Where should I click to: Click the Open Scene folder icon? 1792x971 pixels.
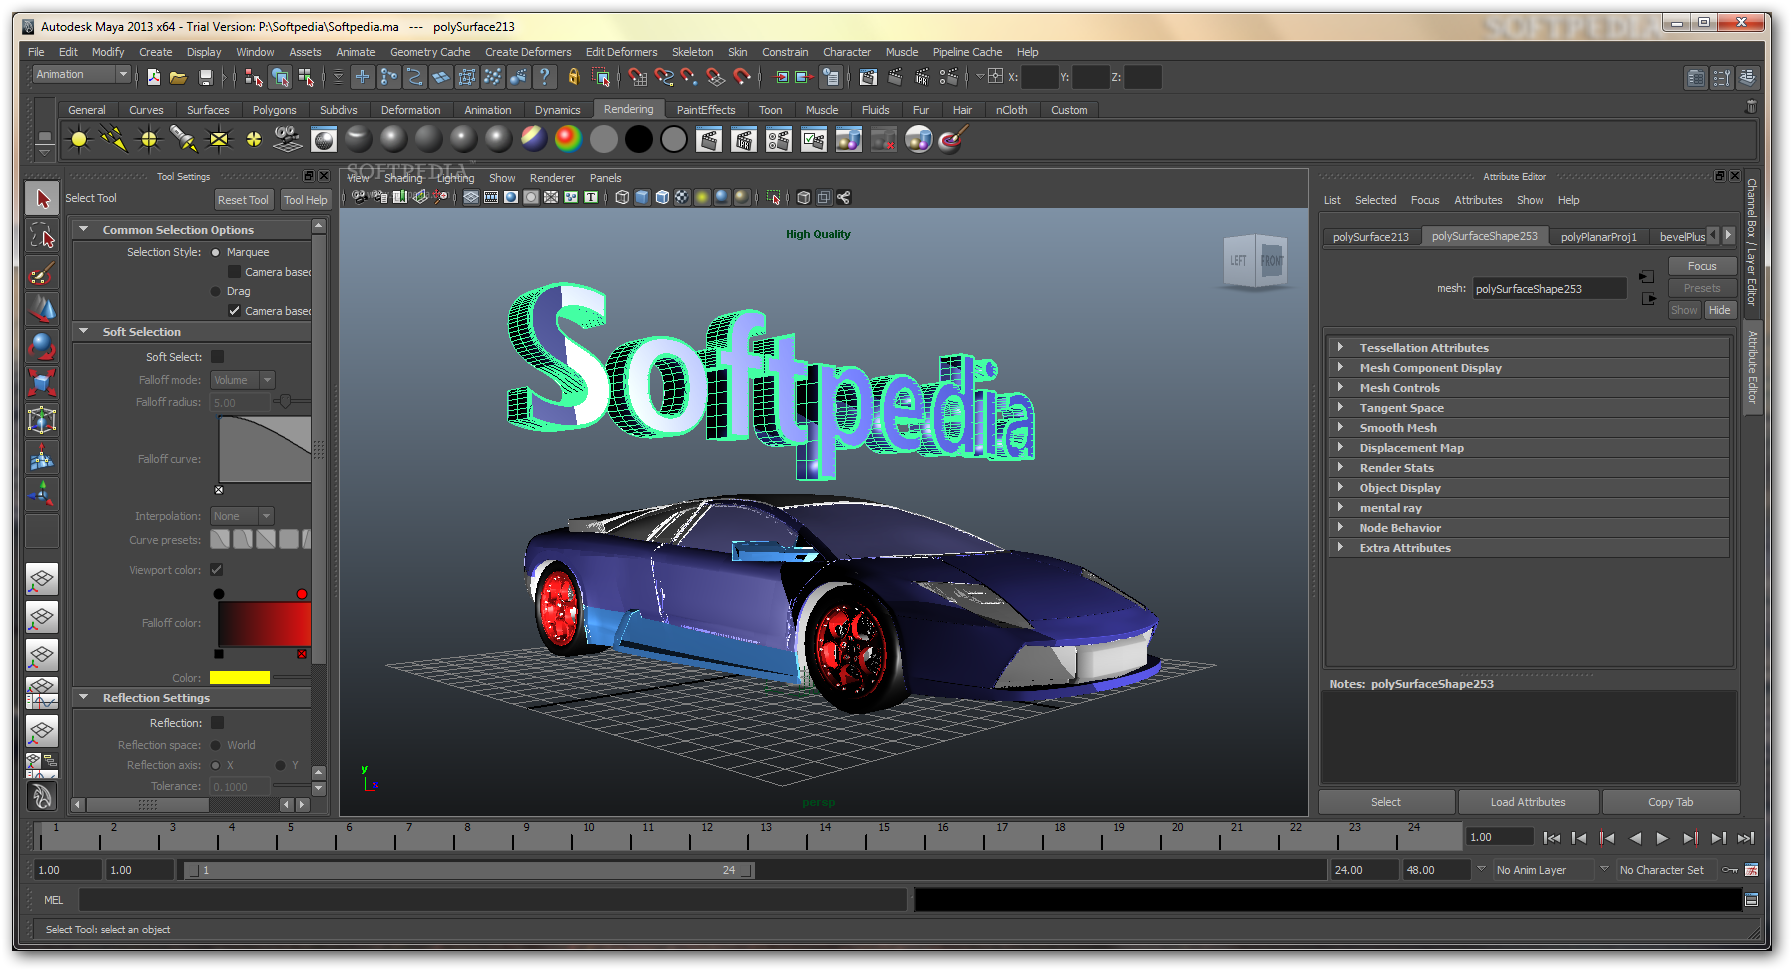[x=178, y=77]
